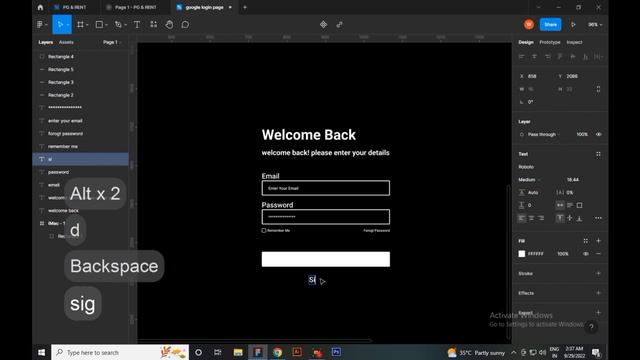Open the Pass through blend mode dropdown
The image size is (640, 360).
tap(544, 134)
